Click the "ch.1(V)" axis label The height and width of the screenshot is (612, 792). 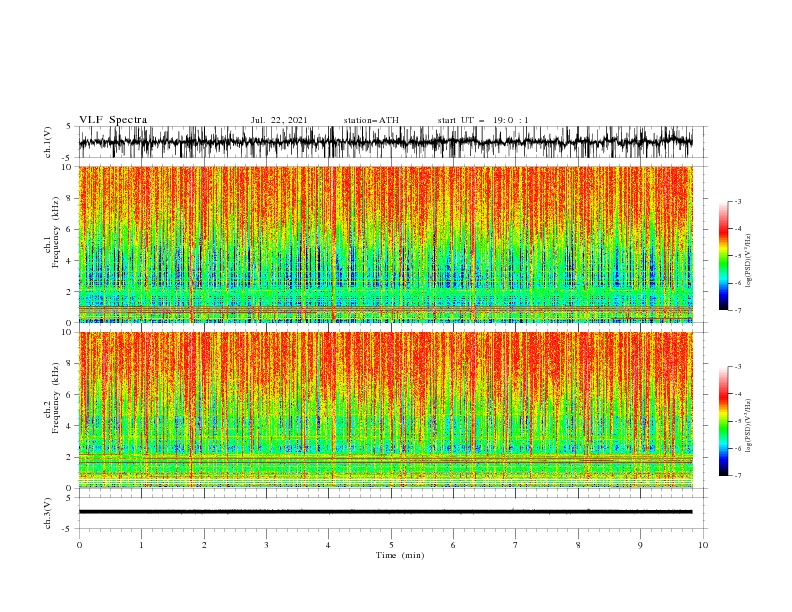(x=48, y=142)
